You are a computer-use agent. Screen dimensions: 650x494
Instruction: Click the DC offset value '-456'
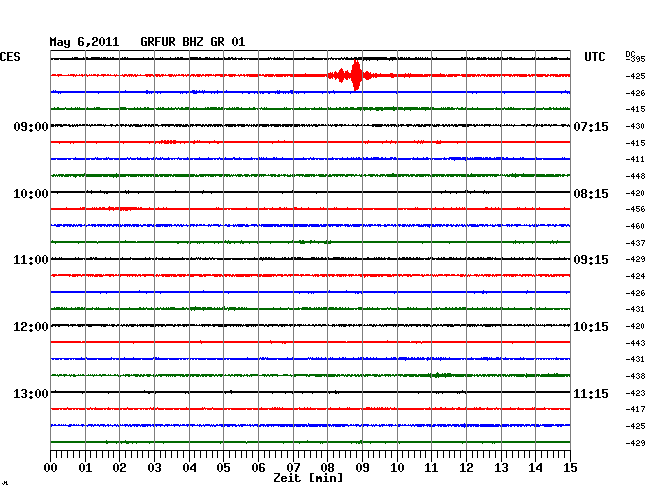click(635, 209)
